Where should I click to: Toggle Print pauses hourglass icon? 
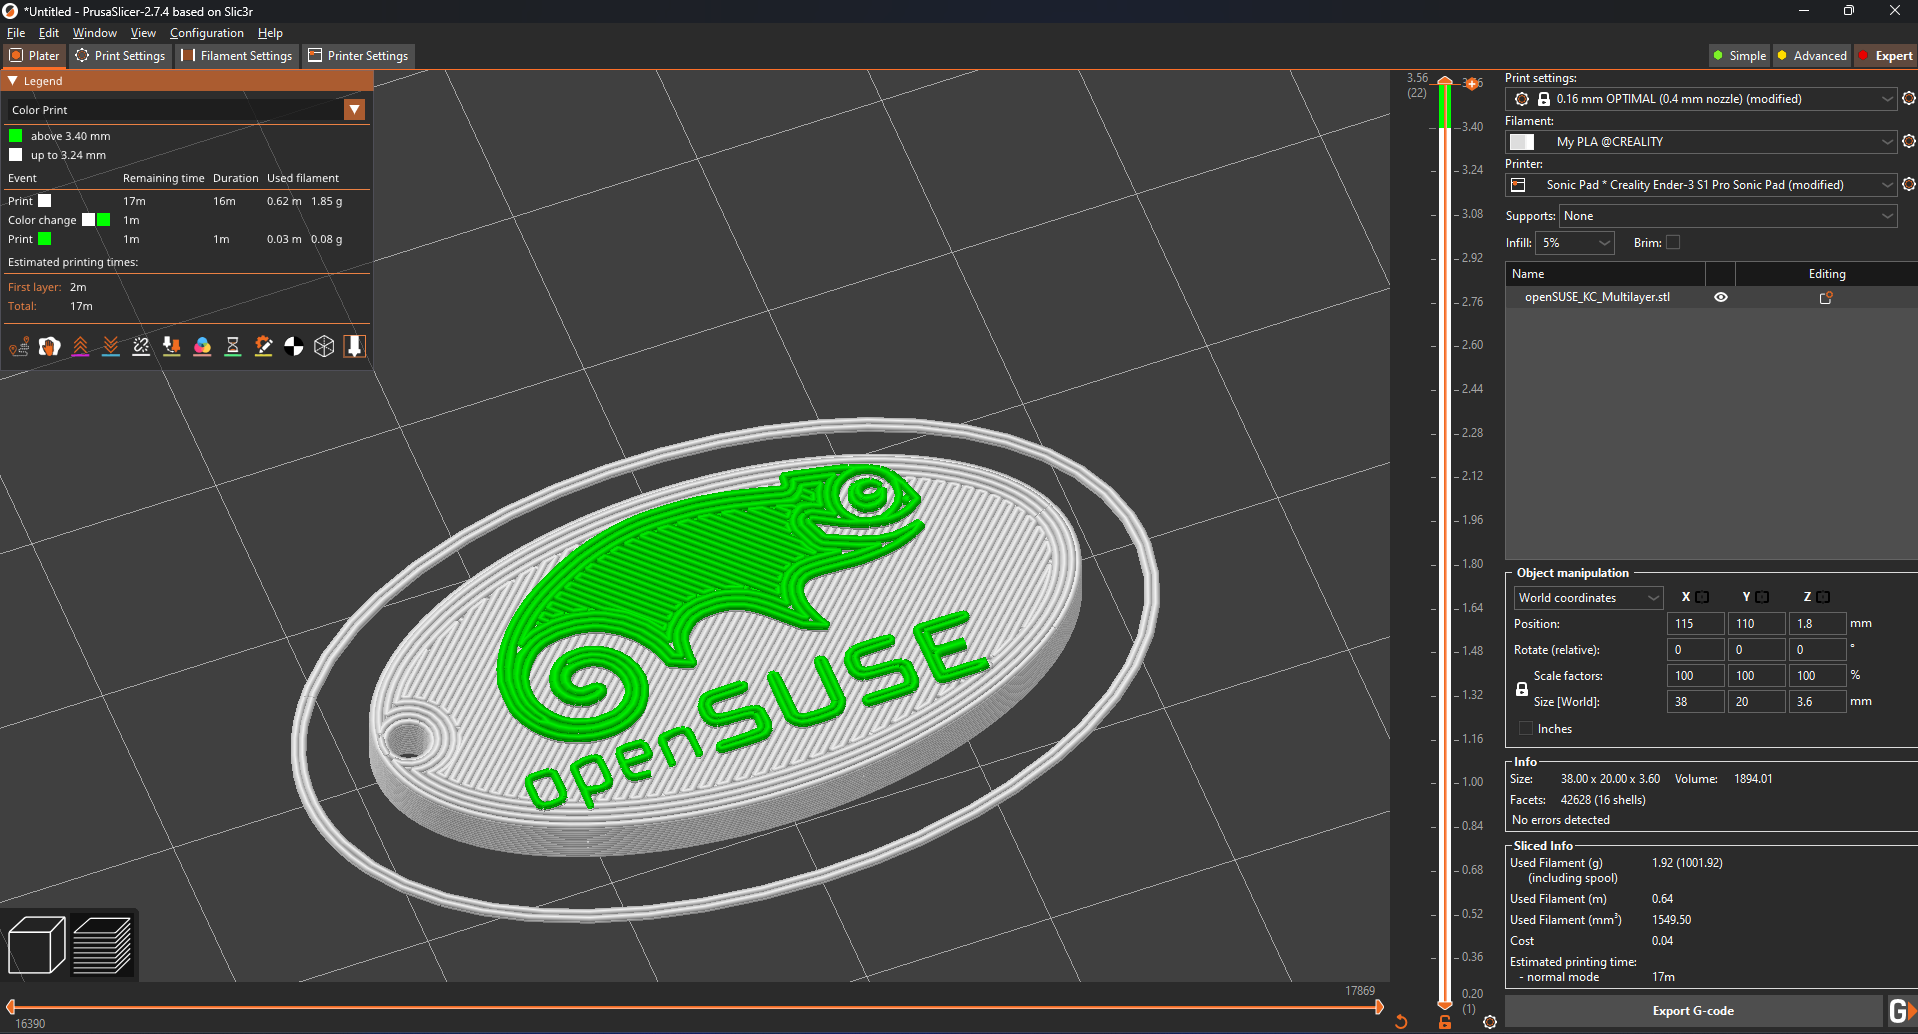coord(233,346)
